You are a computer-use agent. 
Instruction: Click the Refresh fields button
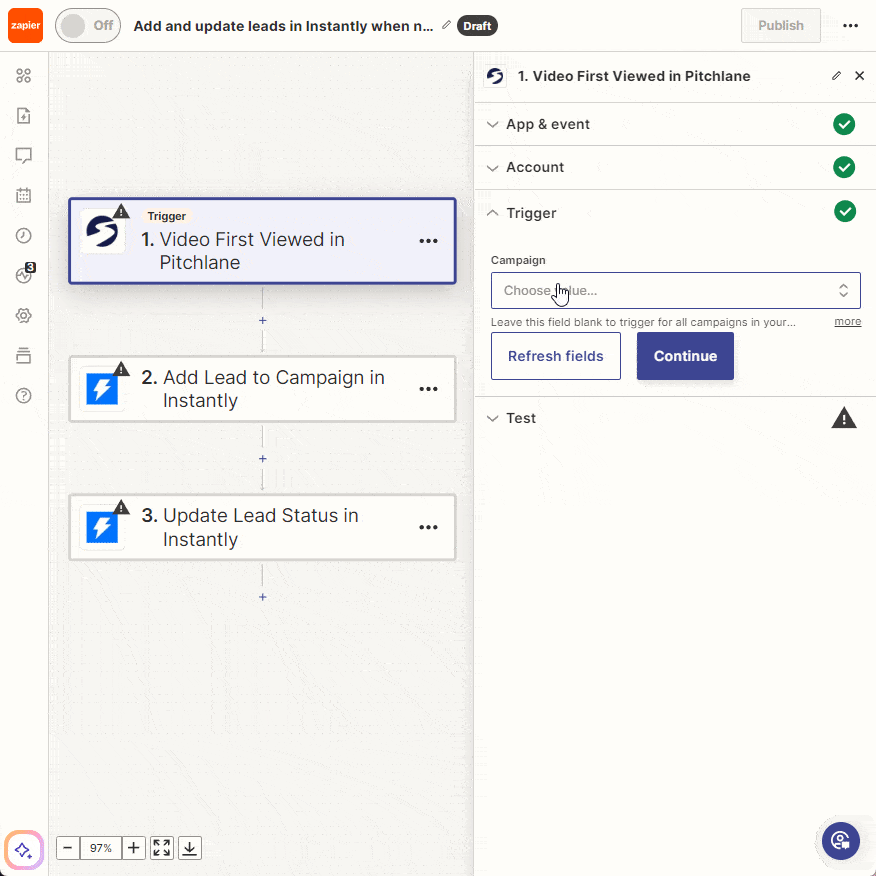(555, 356)
